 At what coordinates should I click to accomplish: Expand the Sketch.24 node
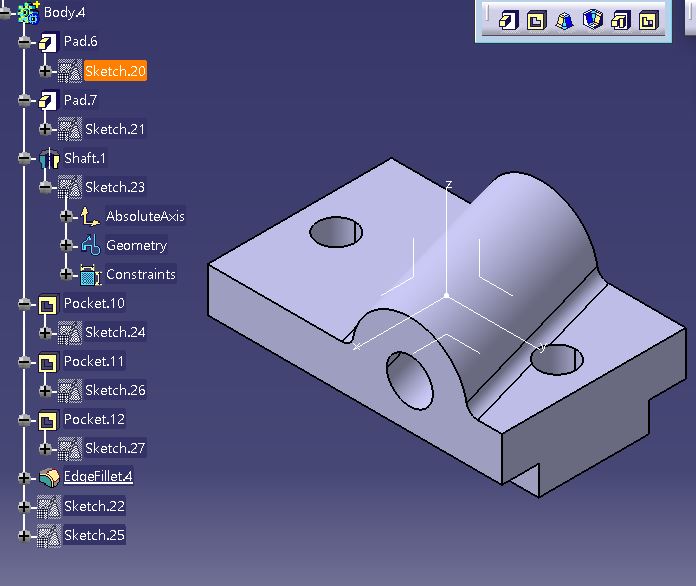click(45, 333)
